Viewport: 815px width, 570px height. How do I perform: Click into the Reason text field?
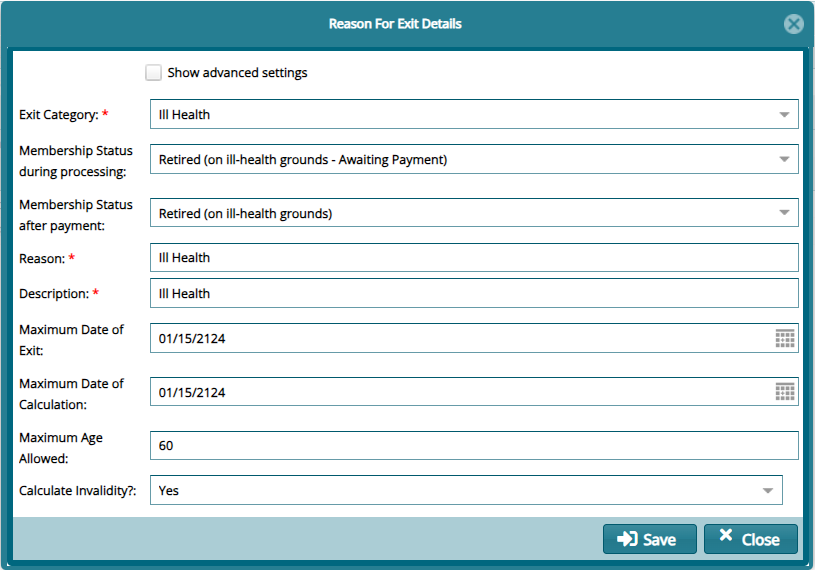pos(473,258)
